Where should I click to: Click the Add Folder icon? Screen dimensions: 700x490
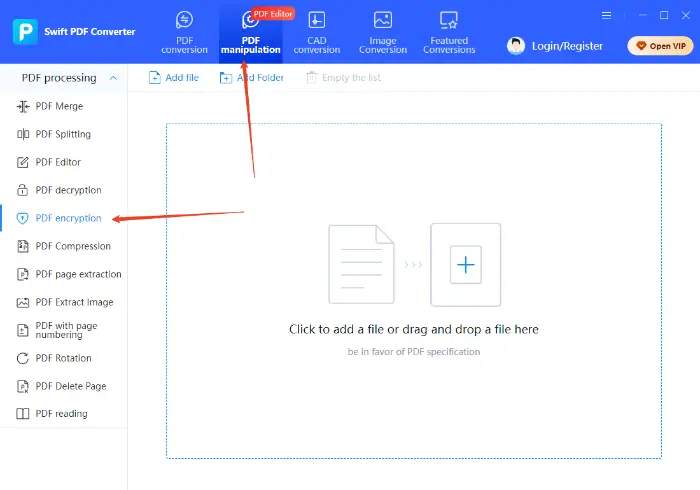point(225,78)
